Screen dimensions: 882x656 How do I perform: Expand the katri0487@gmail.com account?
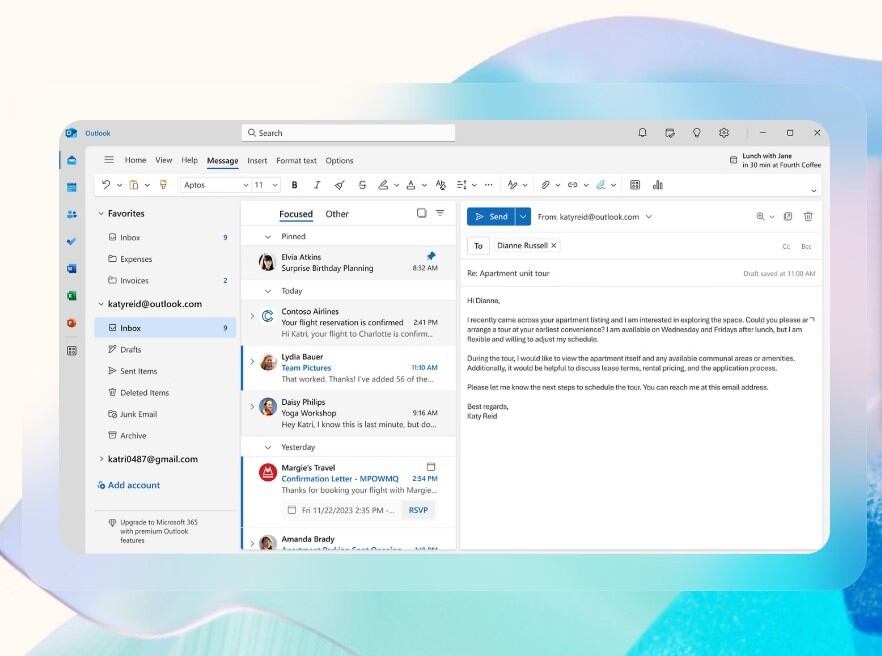click(101, 459)
